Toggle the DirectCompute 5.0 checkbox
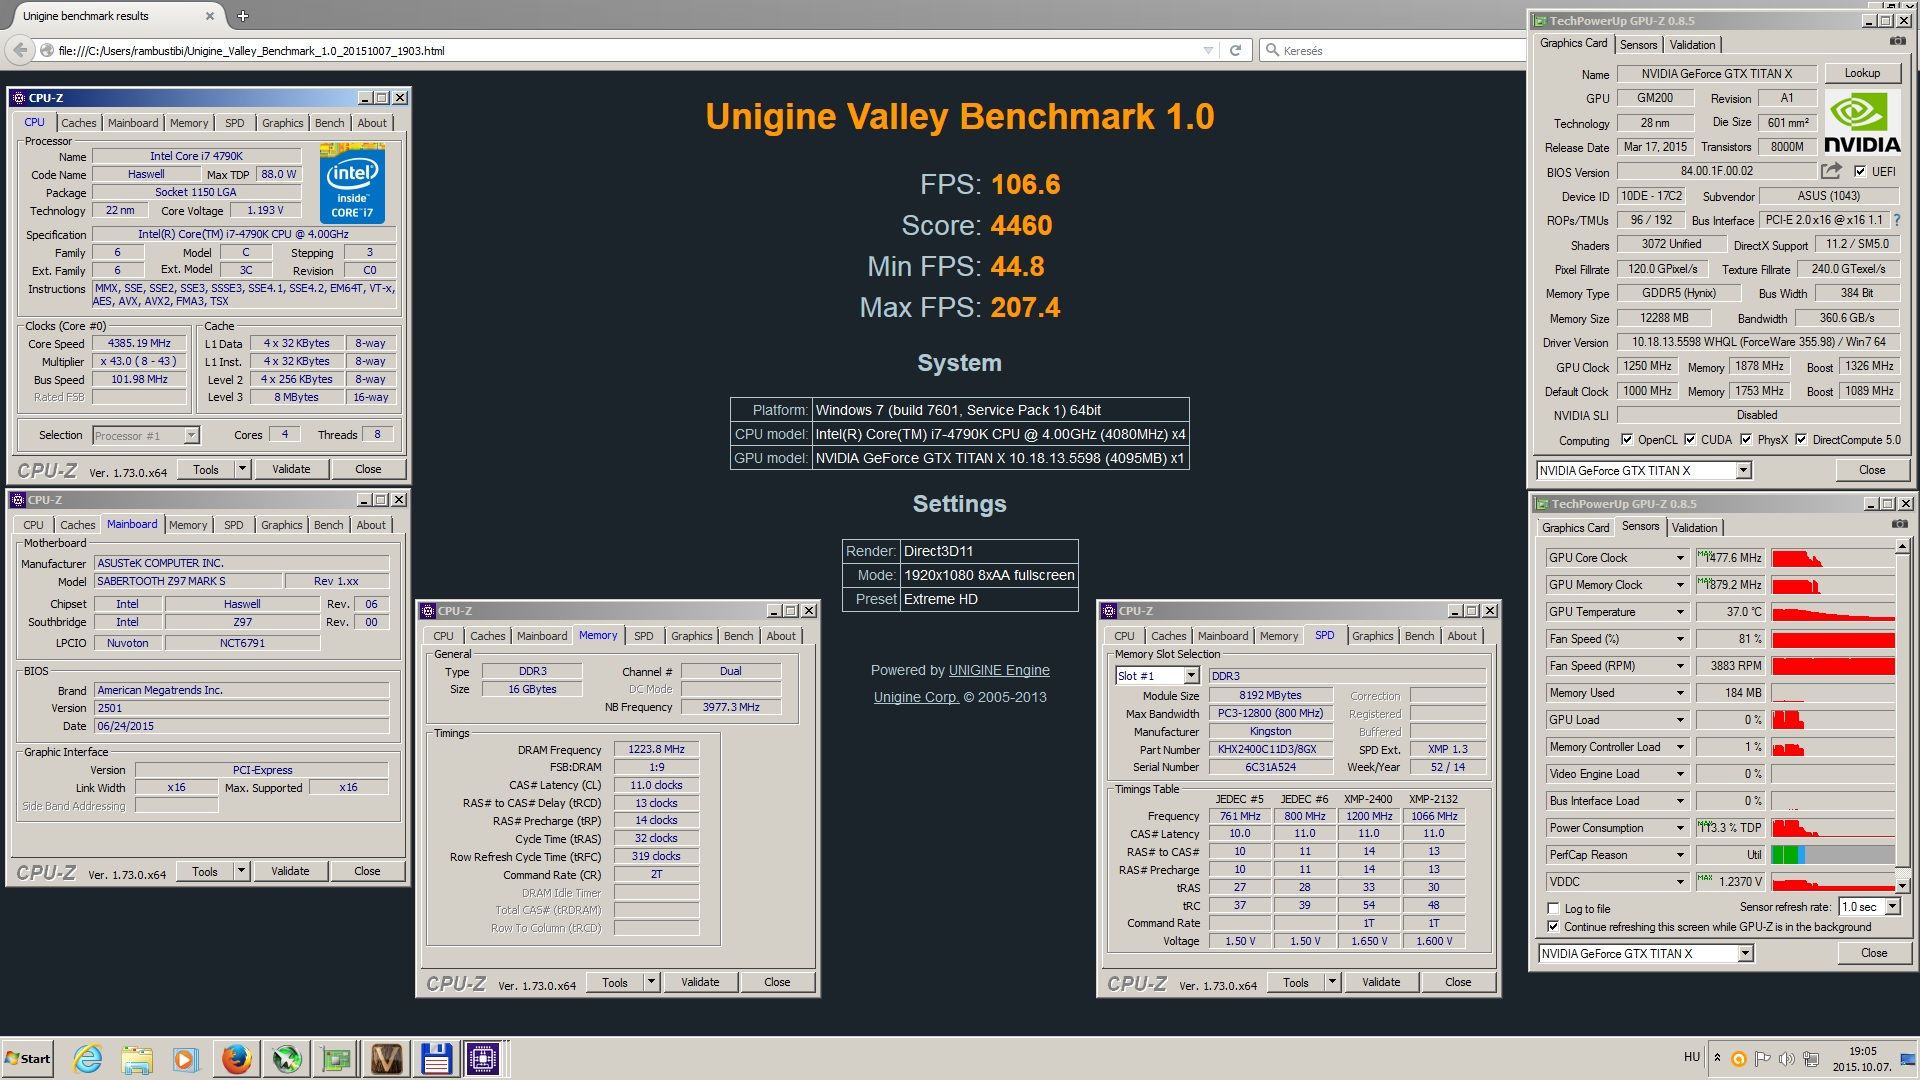The width and height of the screenshot is (1920, 1080). (x=1801, y=439)
